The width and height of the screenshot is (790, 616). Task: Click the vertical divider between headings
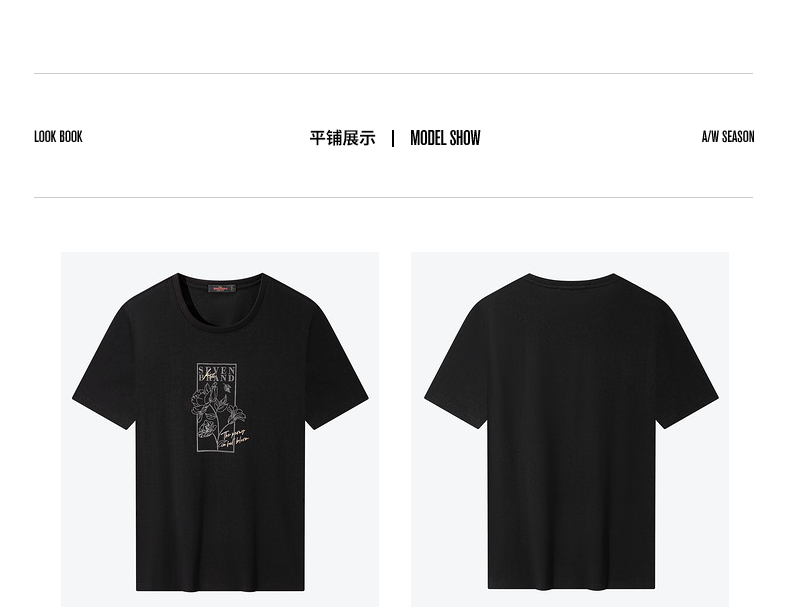click(393, 139)
